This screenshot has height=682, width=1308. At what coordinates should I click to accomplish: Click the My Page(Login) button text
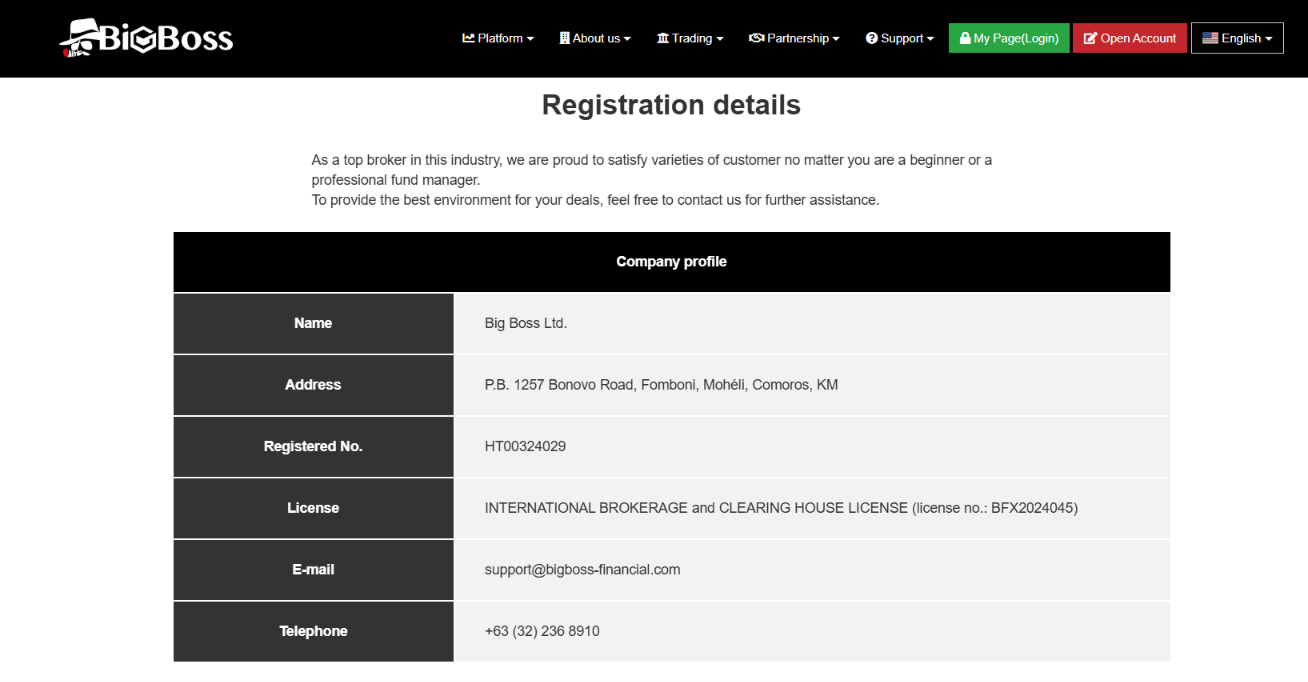(x=1016, y=38)
